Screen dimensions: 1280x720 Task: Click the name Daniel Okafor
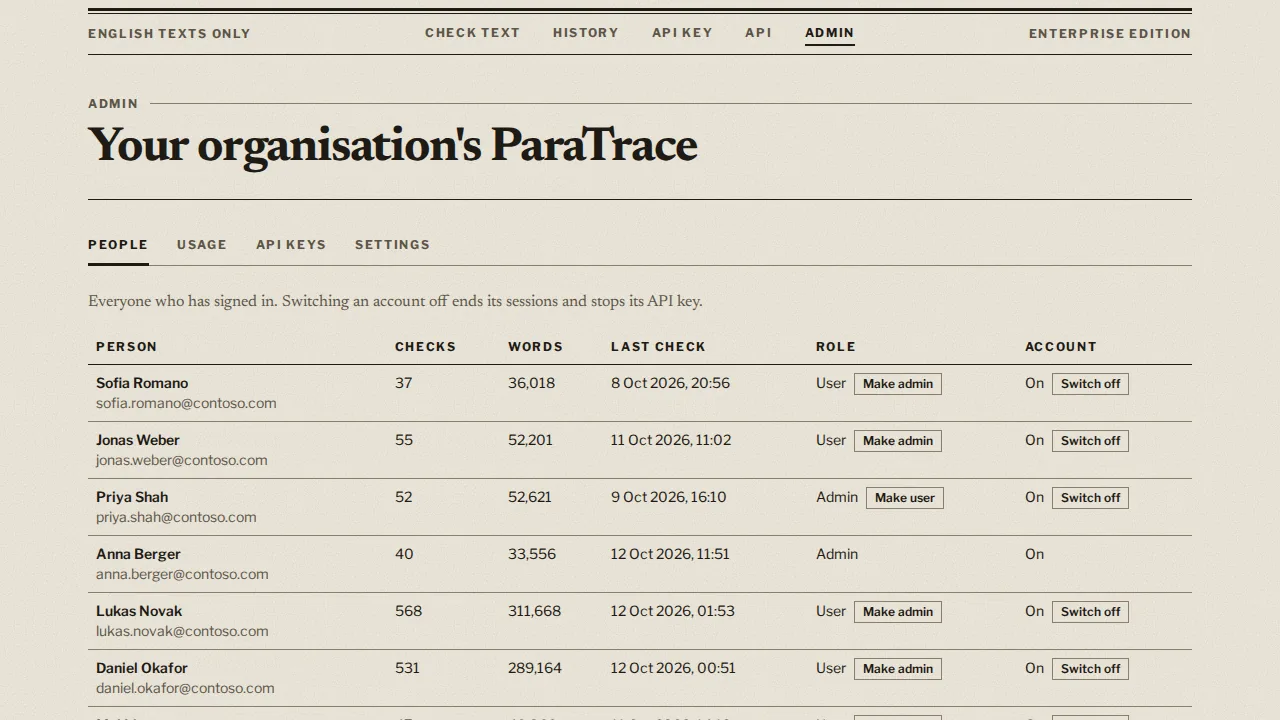tap(142, 668)
